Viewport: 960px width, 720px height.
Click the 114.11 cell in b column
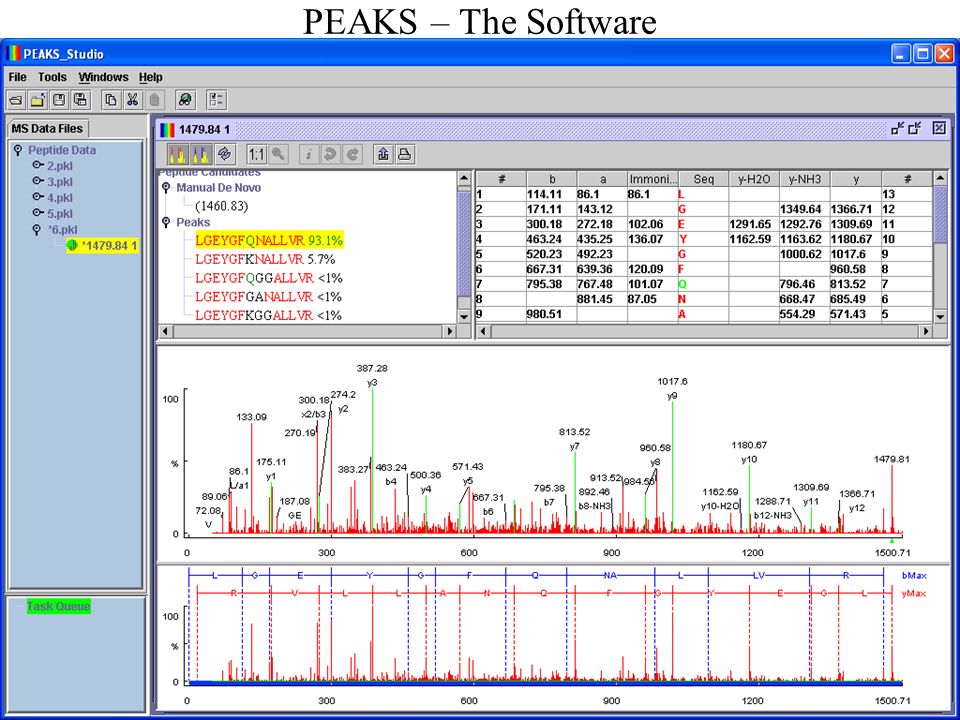point(552,194)
